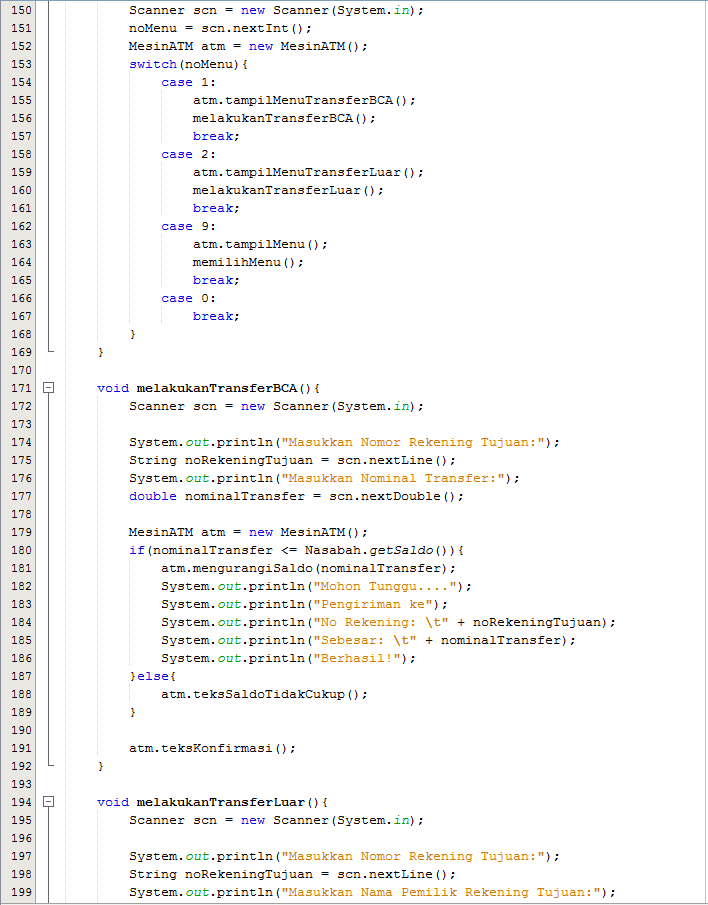Click string "Berhasil!"
This screenshot has height=905, width=708.
pos(356,659)
